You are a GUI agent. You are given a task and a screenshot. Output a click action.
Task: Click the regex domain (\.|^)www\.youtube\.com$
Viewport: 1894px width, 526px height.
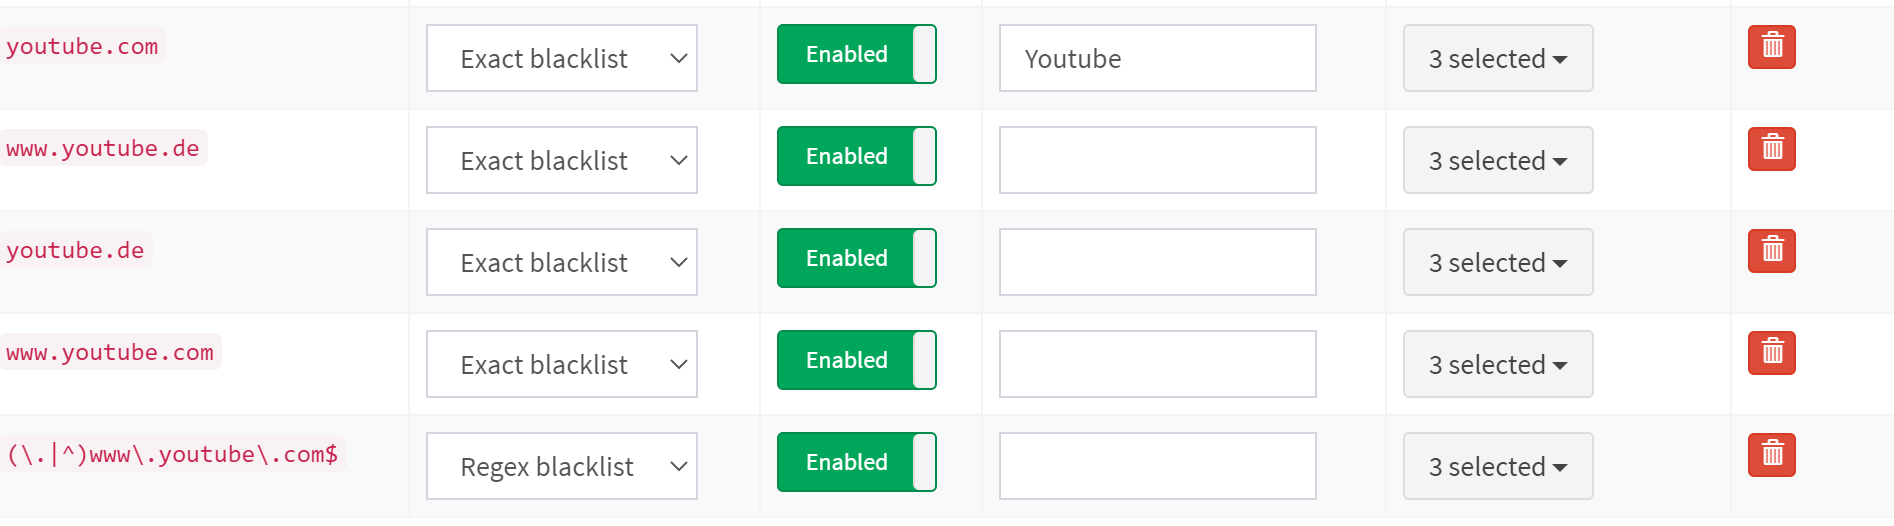tap(172, 454)
